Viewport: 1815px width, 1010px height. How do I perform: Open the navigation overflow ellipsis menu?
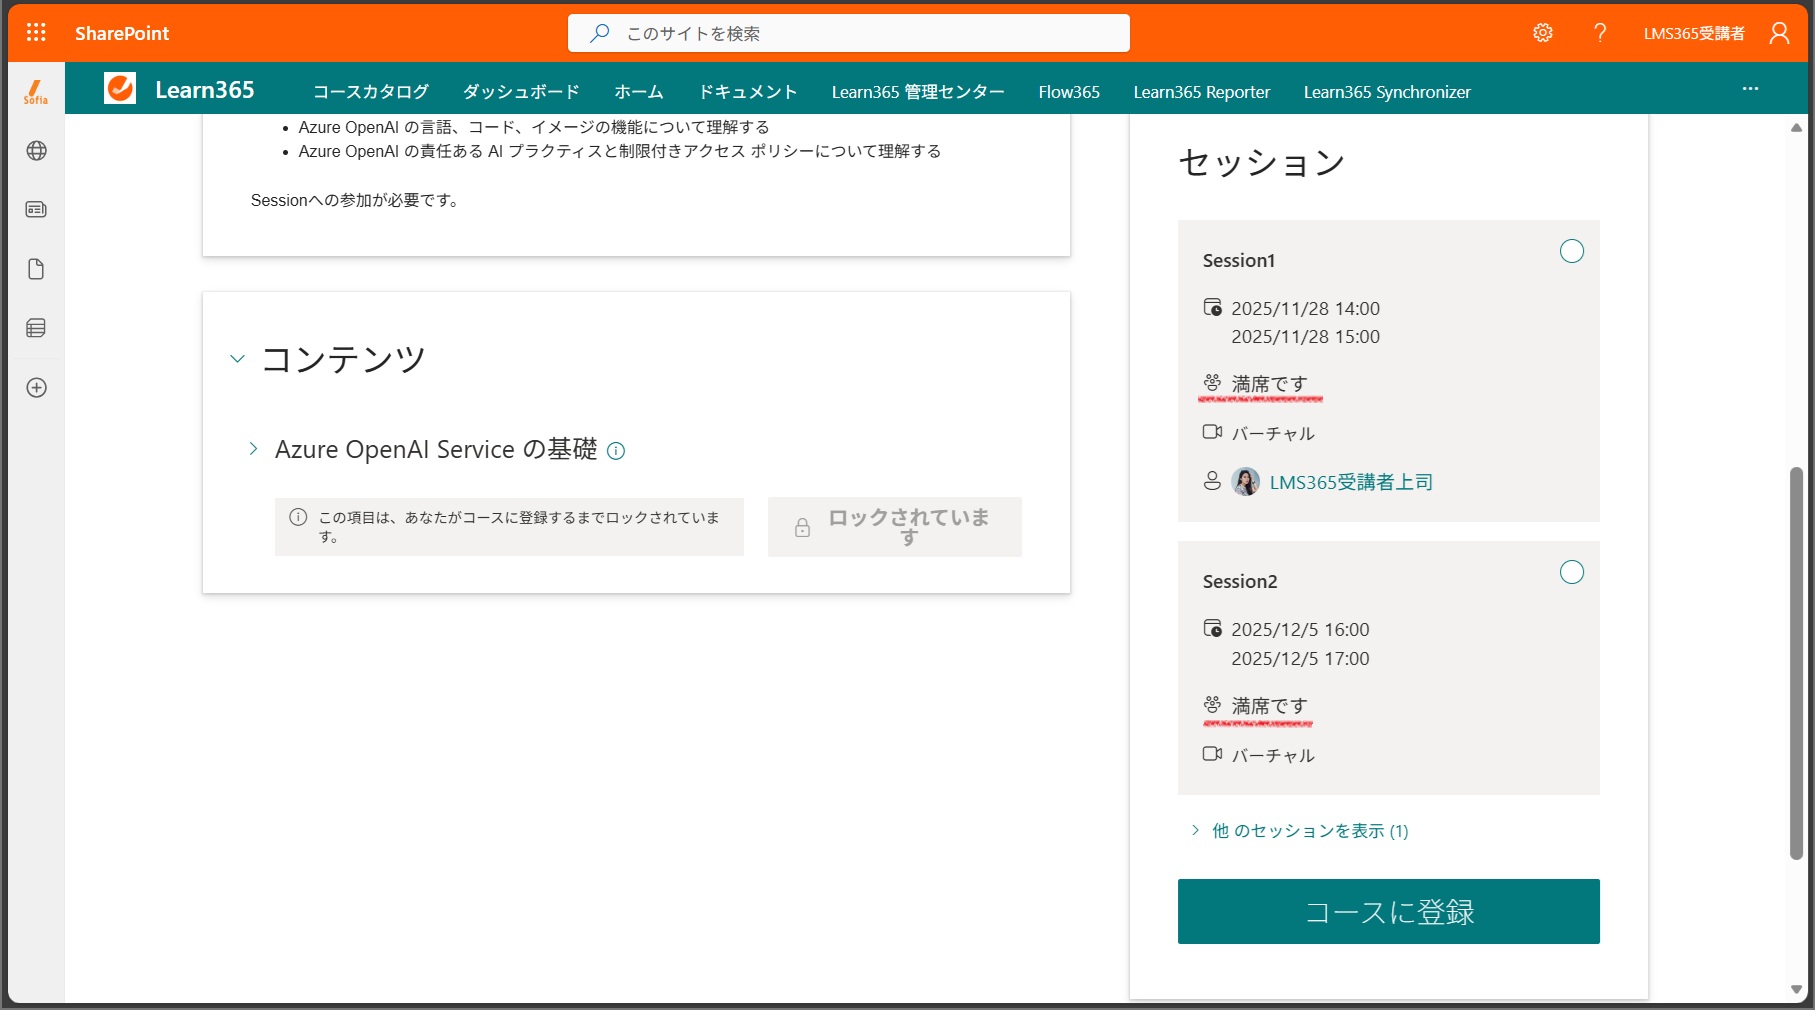(x=1750, y=89)
